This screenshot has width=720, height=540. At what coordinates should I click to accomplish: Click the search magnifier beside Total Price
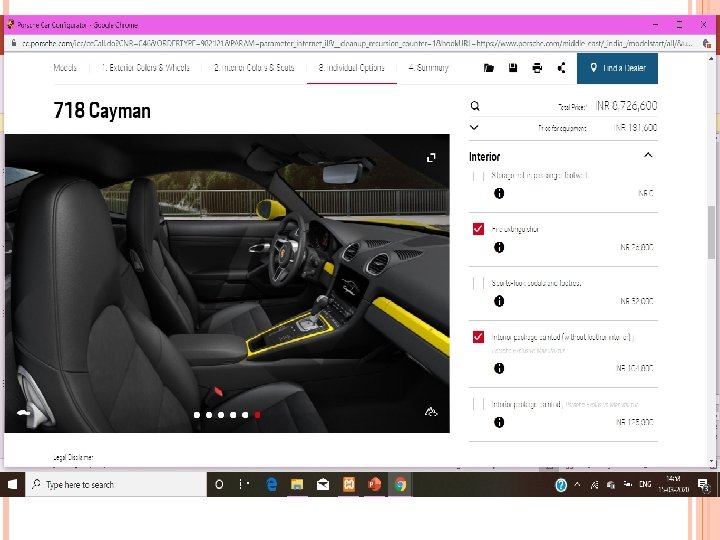[475, 106]
